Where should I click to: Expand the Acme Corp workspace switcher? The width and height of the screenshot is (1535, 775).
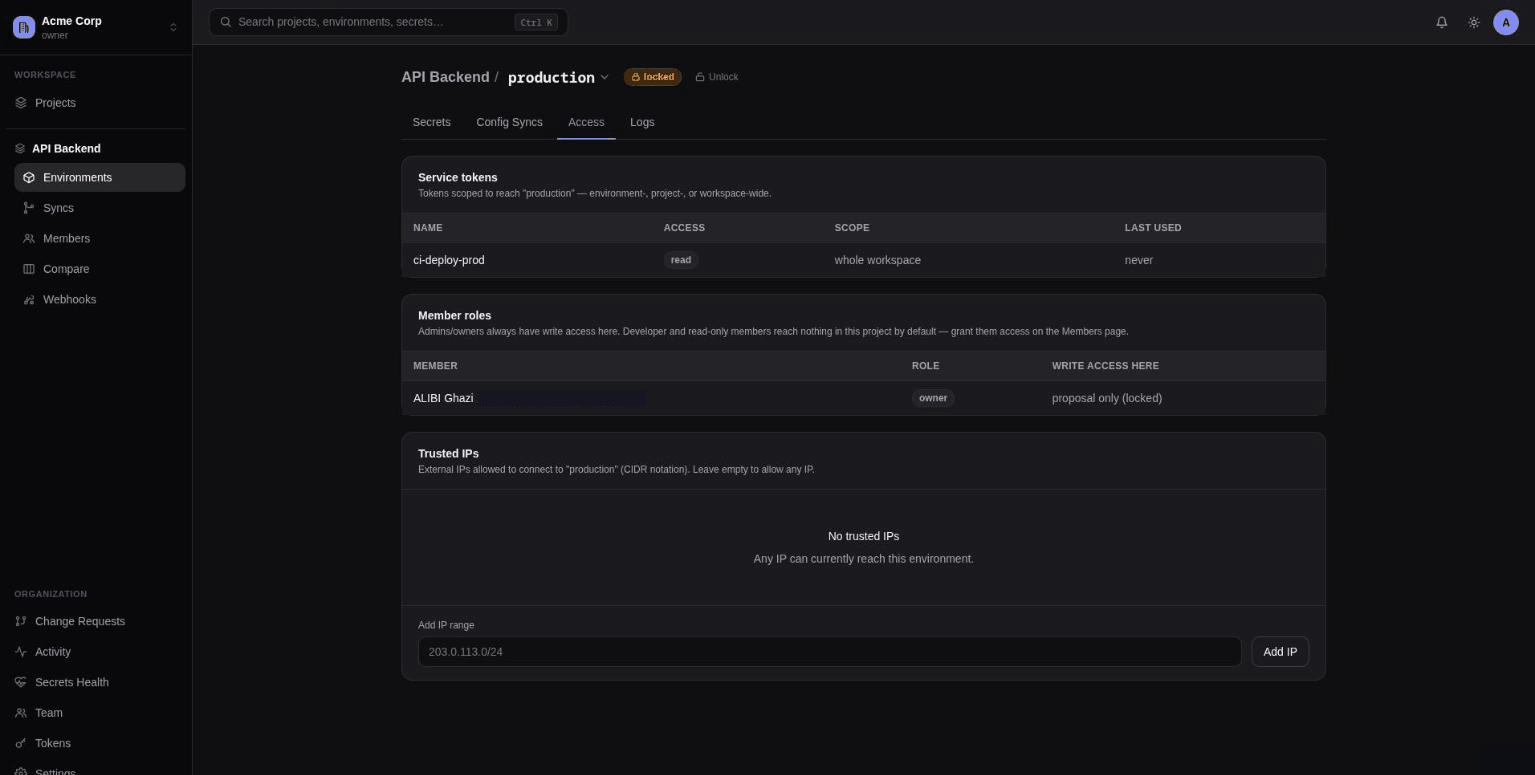pos(173,27)
